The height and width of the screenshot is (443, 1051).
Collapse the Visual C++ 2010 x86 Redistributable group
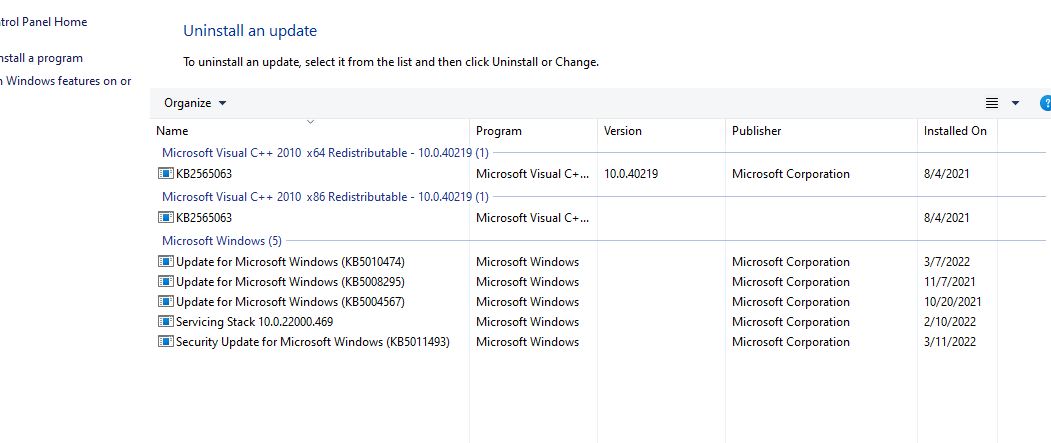[325, 197]
